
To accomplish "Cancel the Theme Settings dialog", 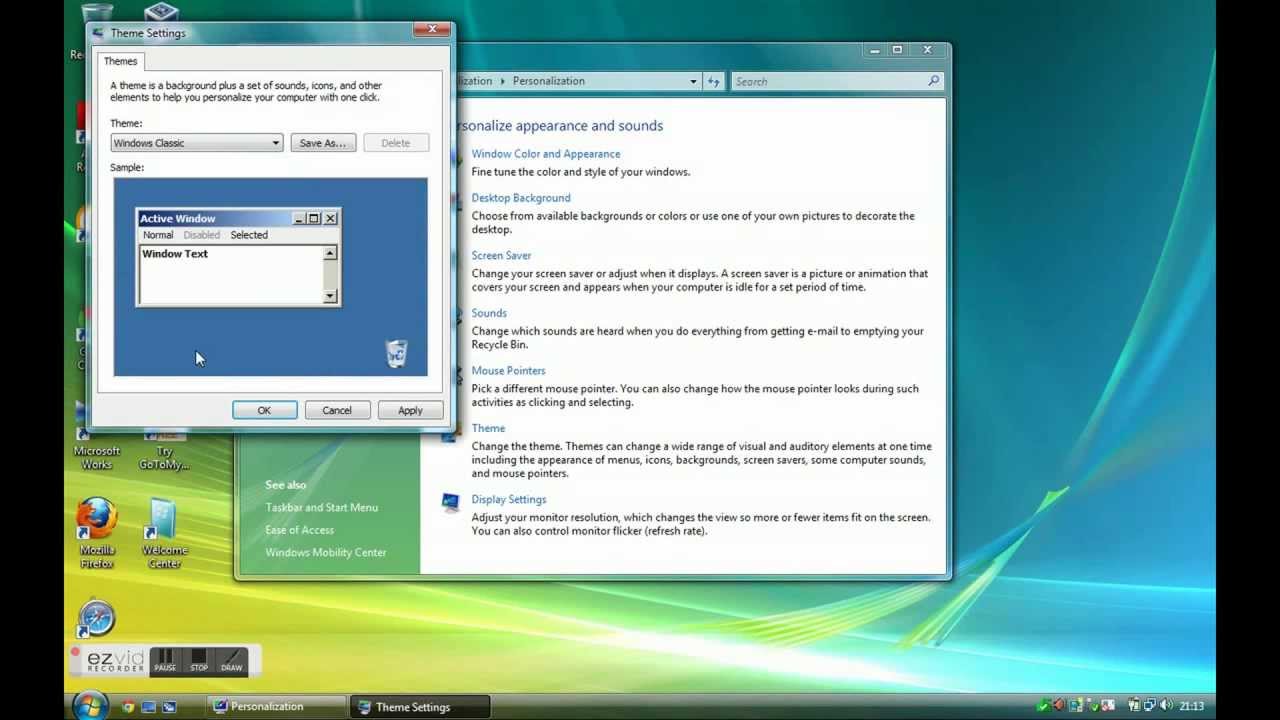I will point(337,410).
